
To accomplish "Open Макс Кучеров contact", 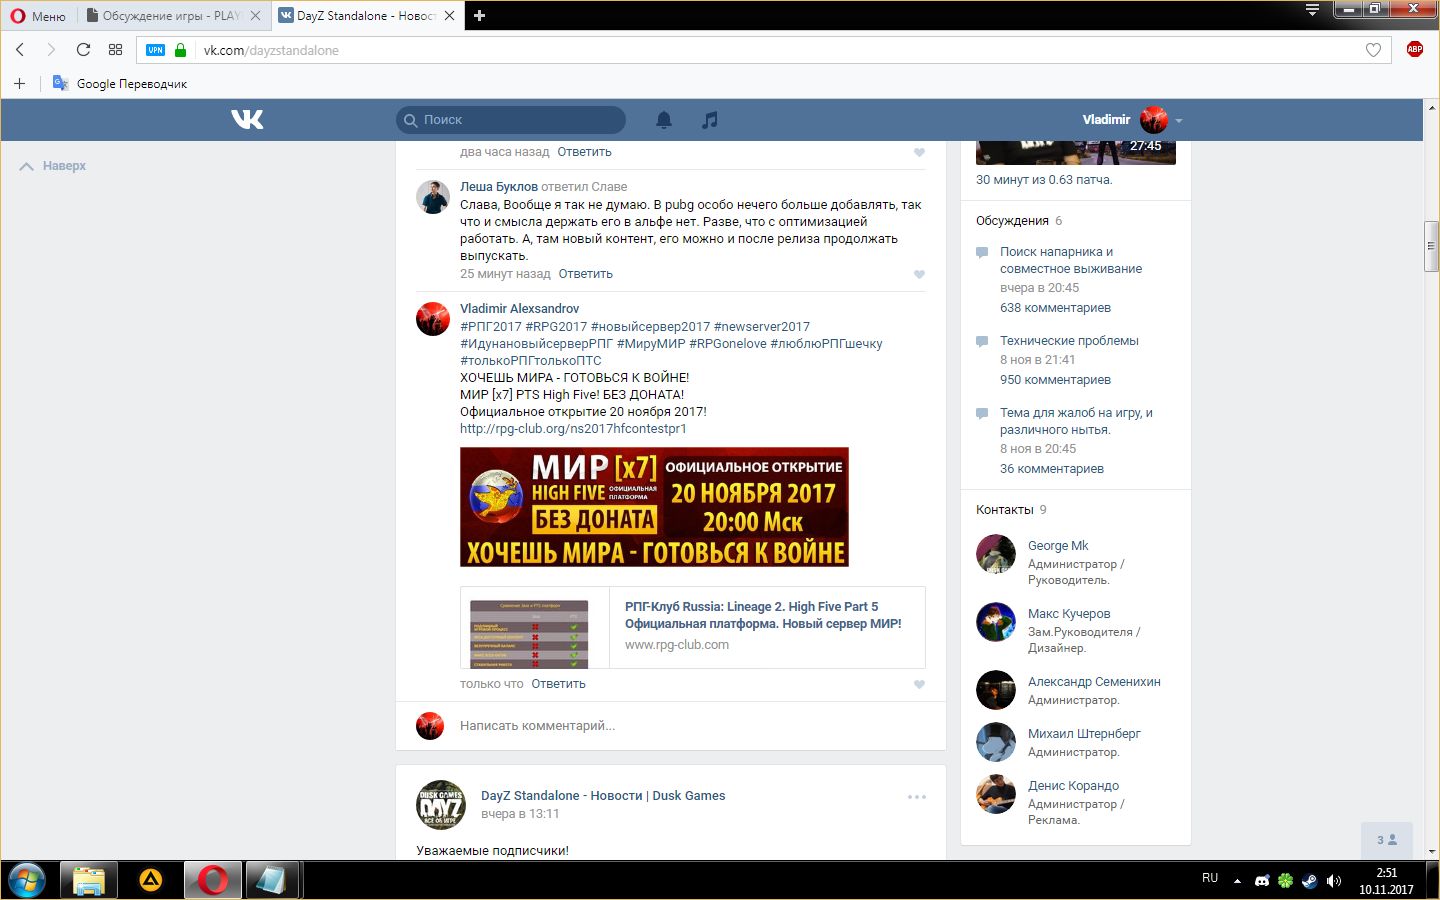I will pos(1069,614).
